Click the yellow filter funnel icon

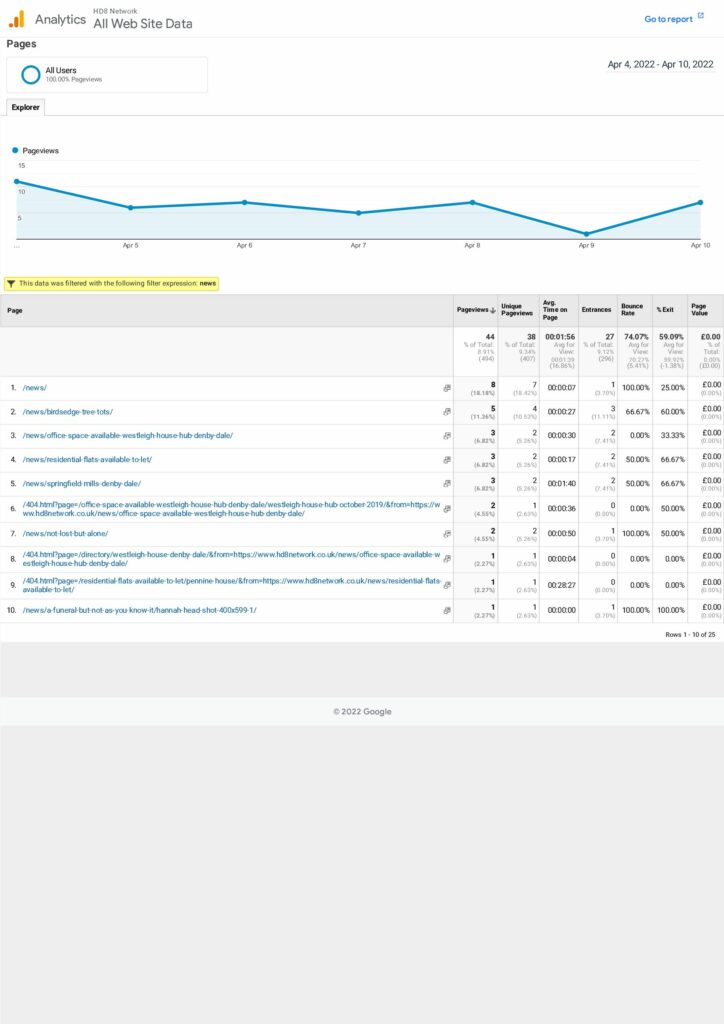pos(11,283)
